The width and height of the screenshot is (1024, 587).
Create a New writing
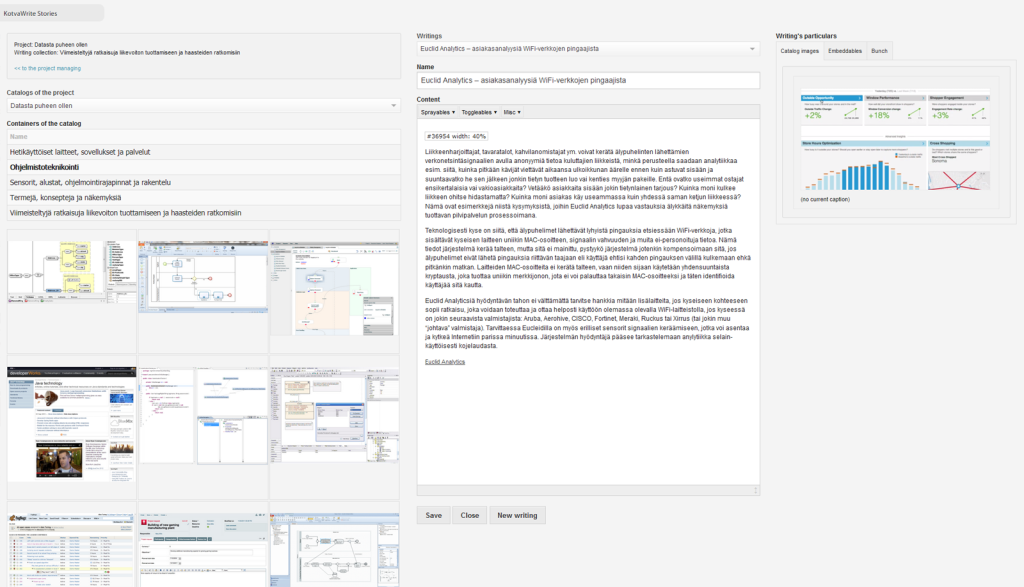click(517, 515)
